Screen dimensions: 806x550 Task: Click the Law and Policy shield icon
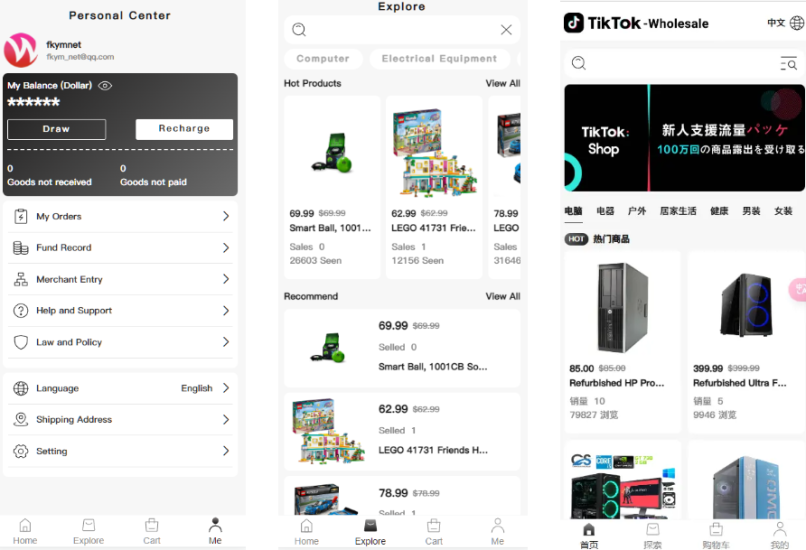pos(21,342)
